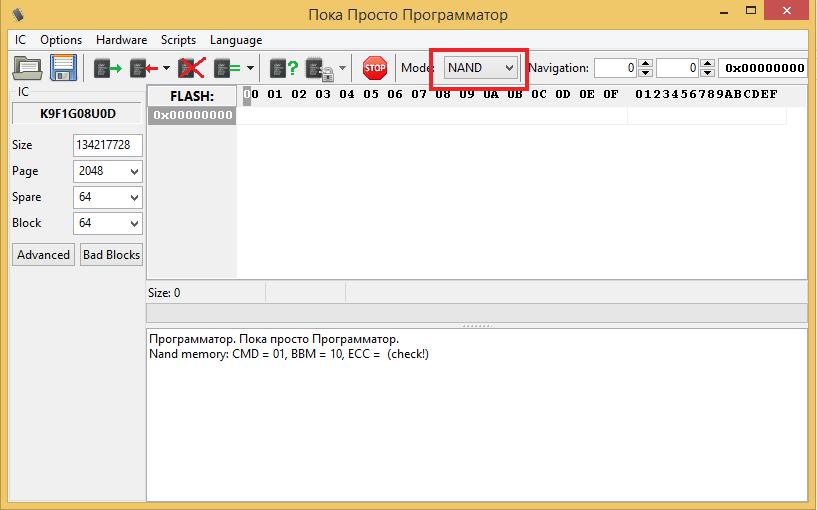
Task: Open the Block size dropdown
Action: click(107, 223)
